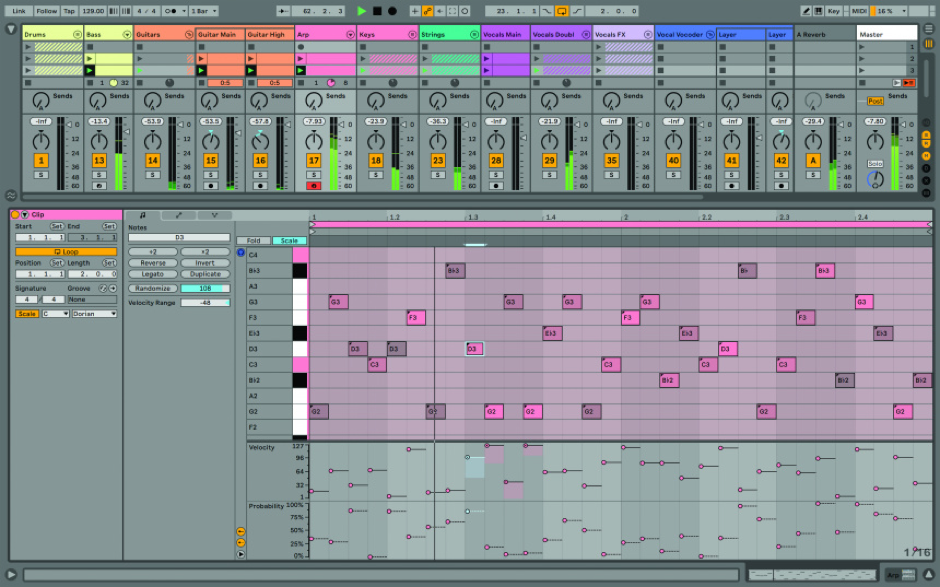Click the Record button in transport

392,11
